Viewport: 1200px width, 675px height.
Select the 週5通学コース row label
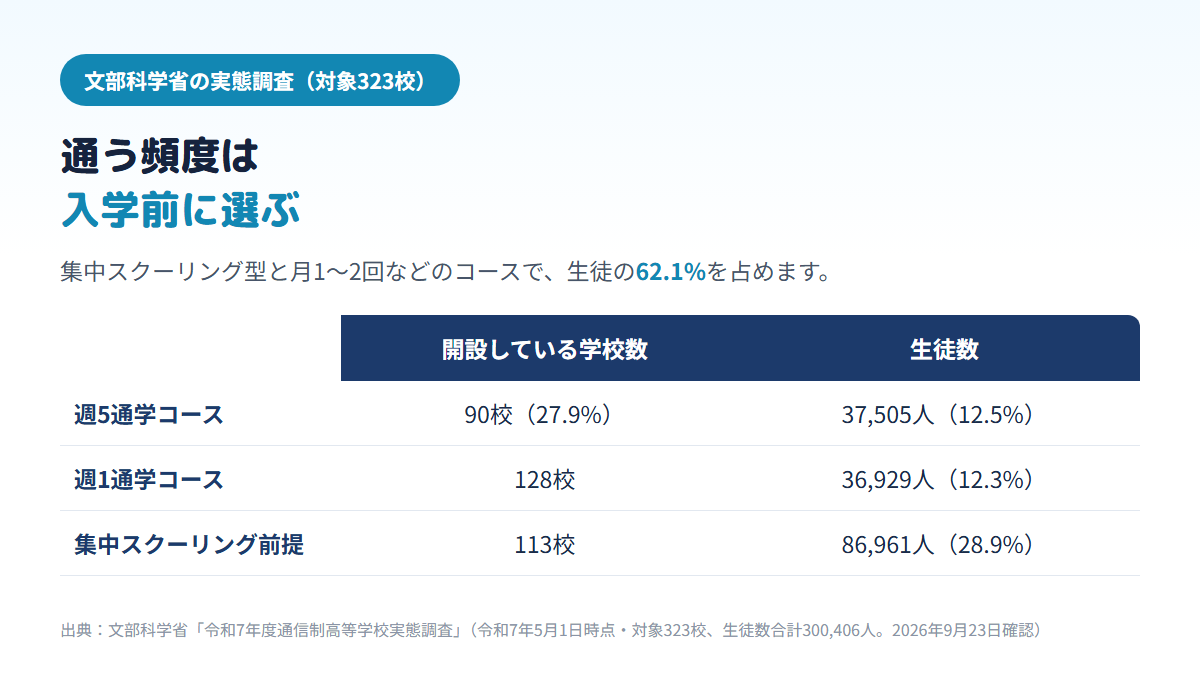pyautogui.click(x=149, y=415)
